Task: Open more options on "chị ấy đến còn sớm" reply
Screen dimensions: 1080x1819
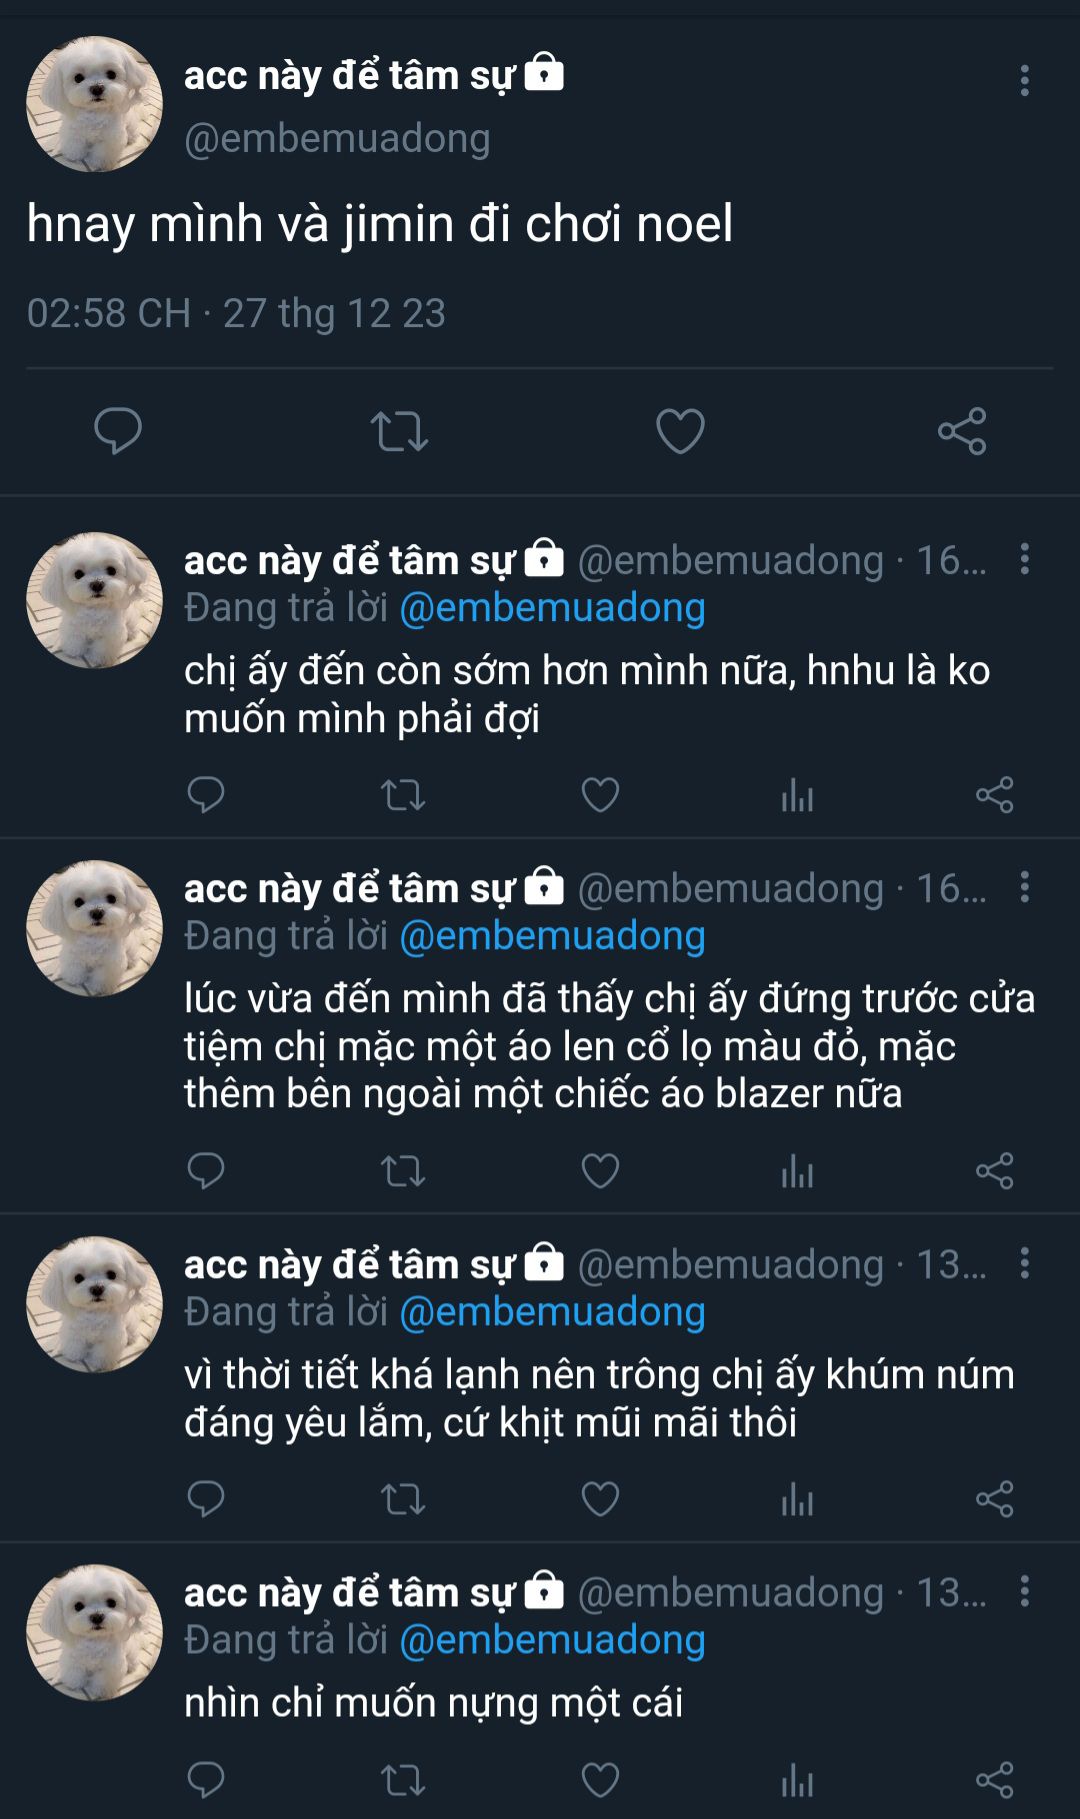Action: pyautogui.click(x=1024, y=559)
